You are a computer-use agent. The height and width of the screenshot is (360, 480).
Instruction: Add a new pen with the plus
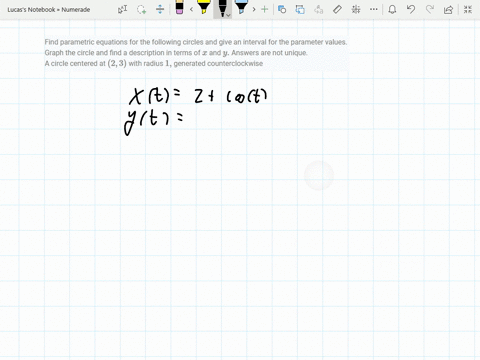point(265,9)
